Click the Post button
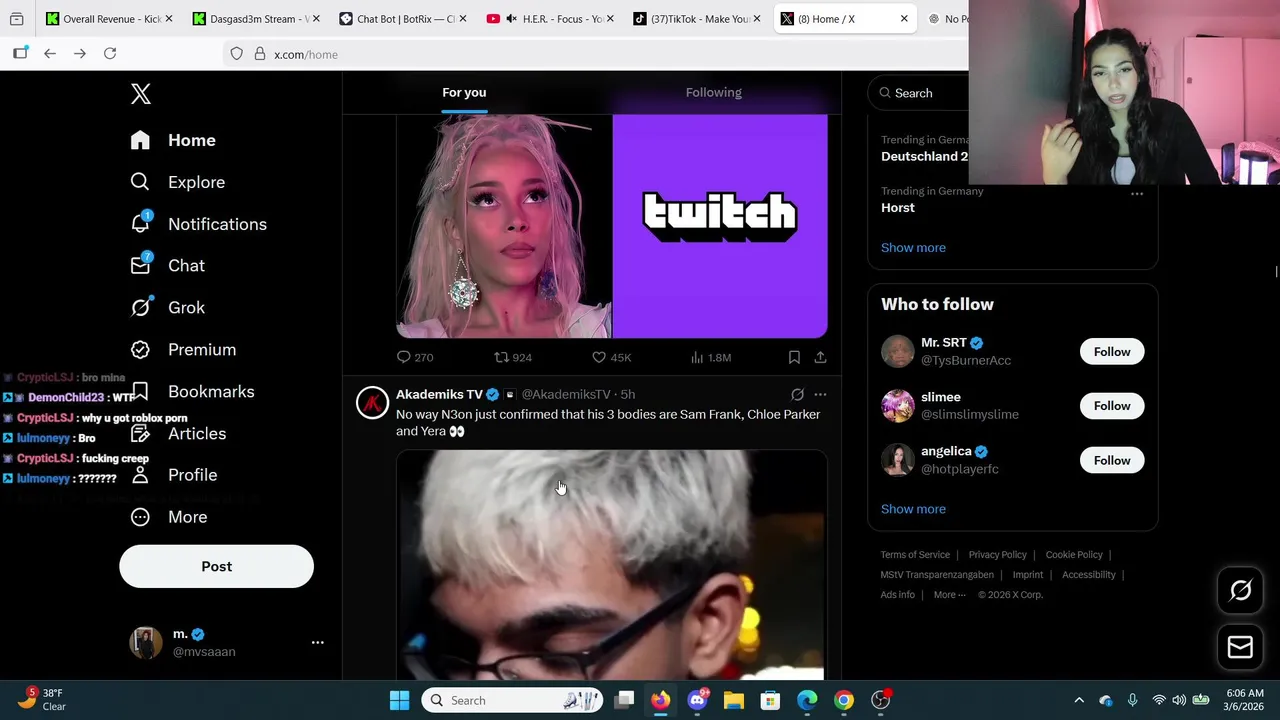The width and height of the screenshot is (1280, 720). (x=216, y=566)
